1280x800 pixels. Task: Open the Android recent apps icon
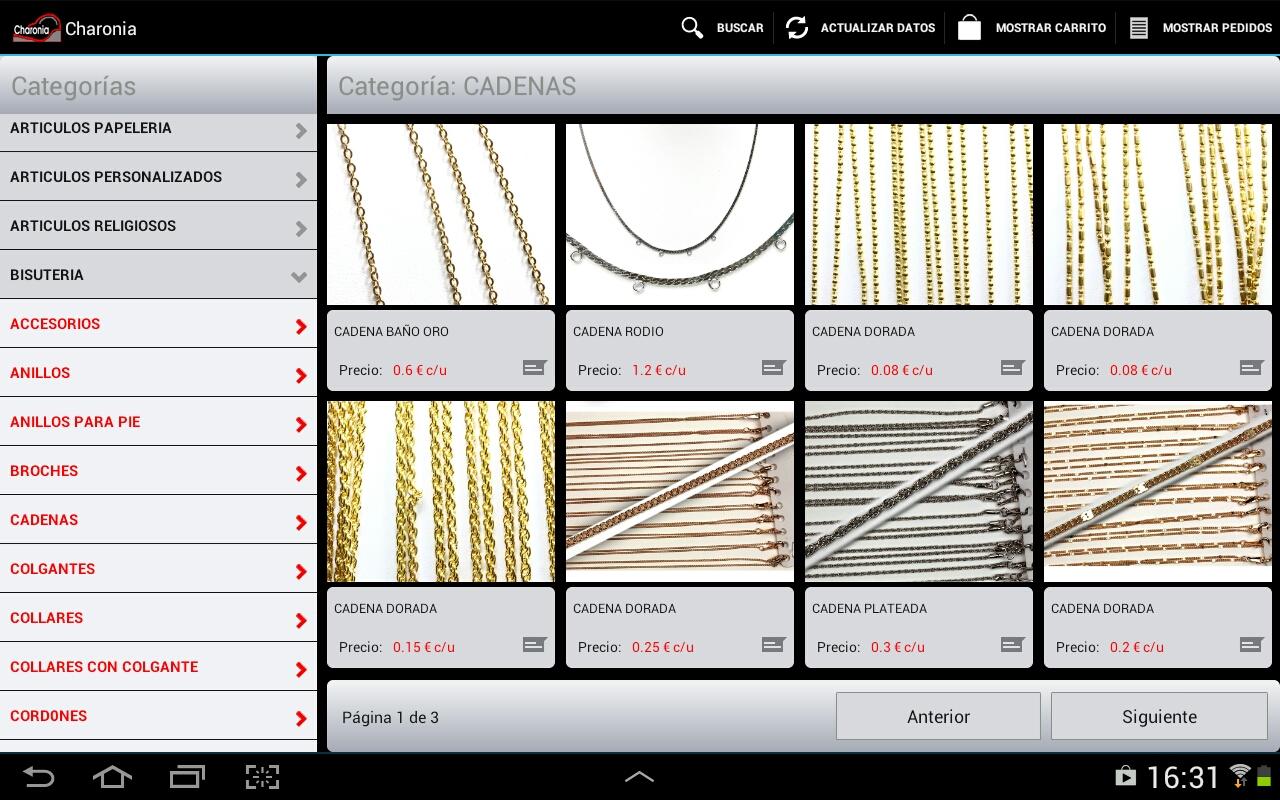point(187,777)
